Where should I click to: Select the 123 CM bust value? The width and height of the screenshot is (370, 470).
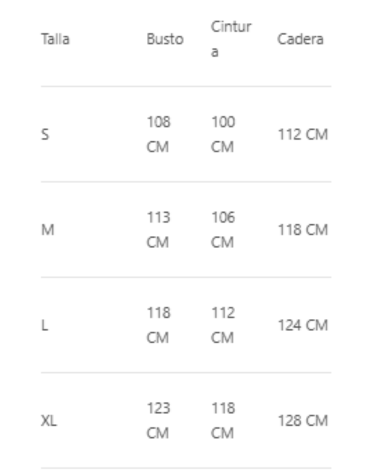pyautogui.click(x=159, y=420)
